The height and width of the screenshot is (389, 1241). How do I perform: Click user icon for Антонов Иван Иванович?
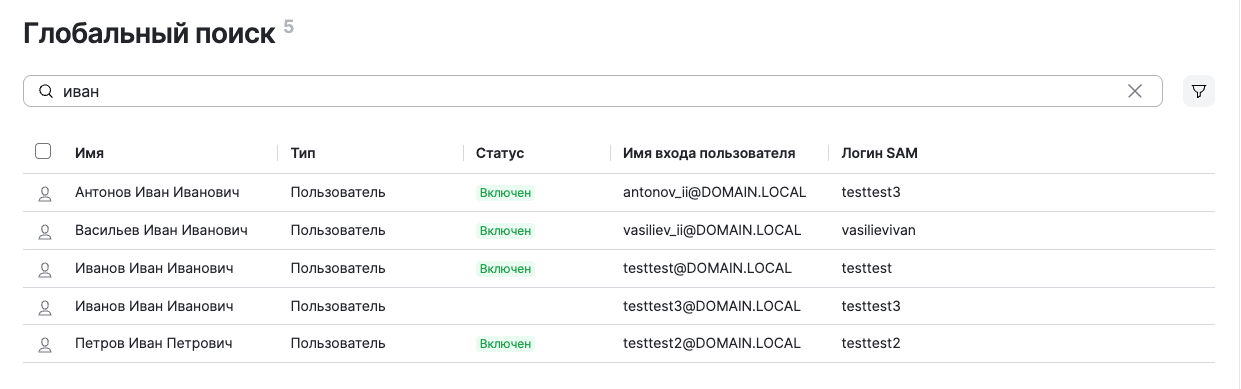44,193
